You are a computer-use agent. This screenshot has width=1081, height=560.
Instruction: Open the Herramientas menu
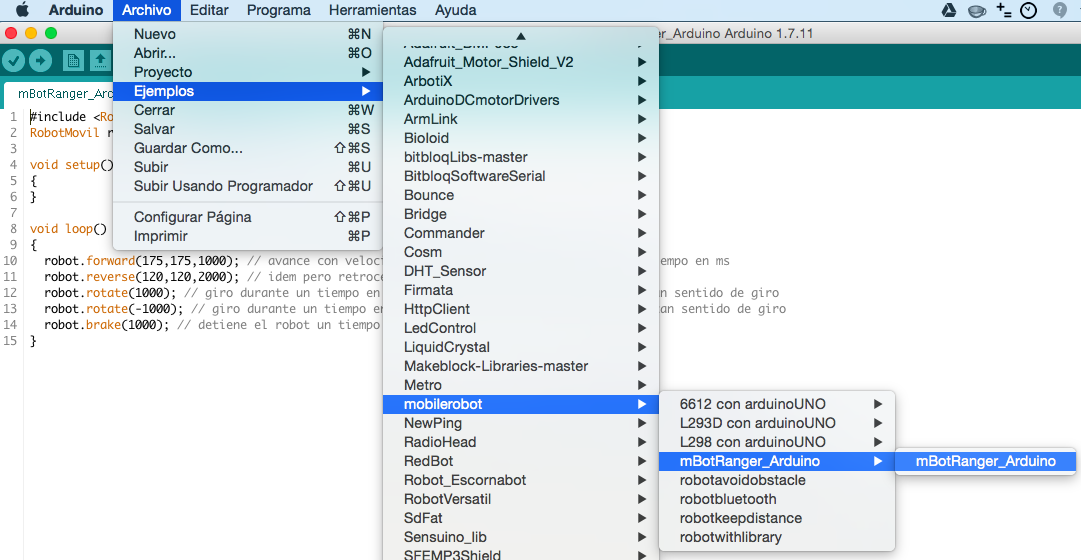click(x=372, y=10)
